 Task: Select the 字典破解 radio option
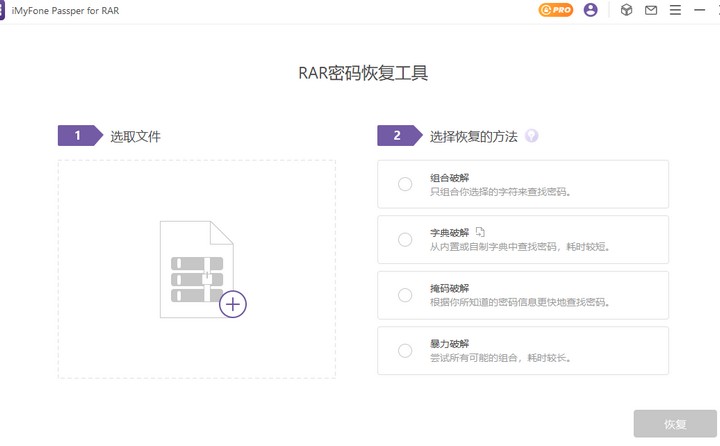[x=405, y=239]
